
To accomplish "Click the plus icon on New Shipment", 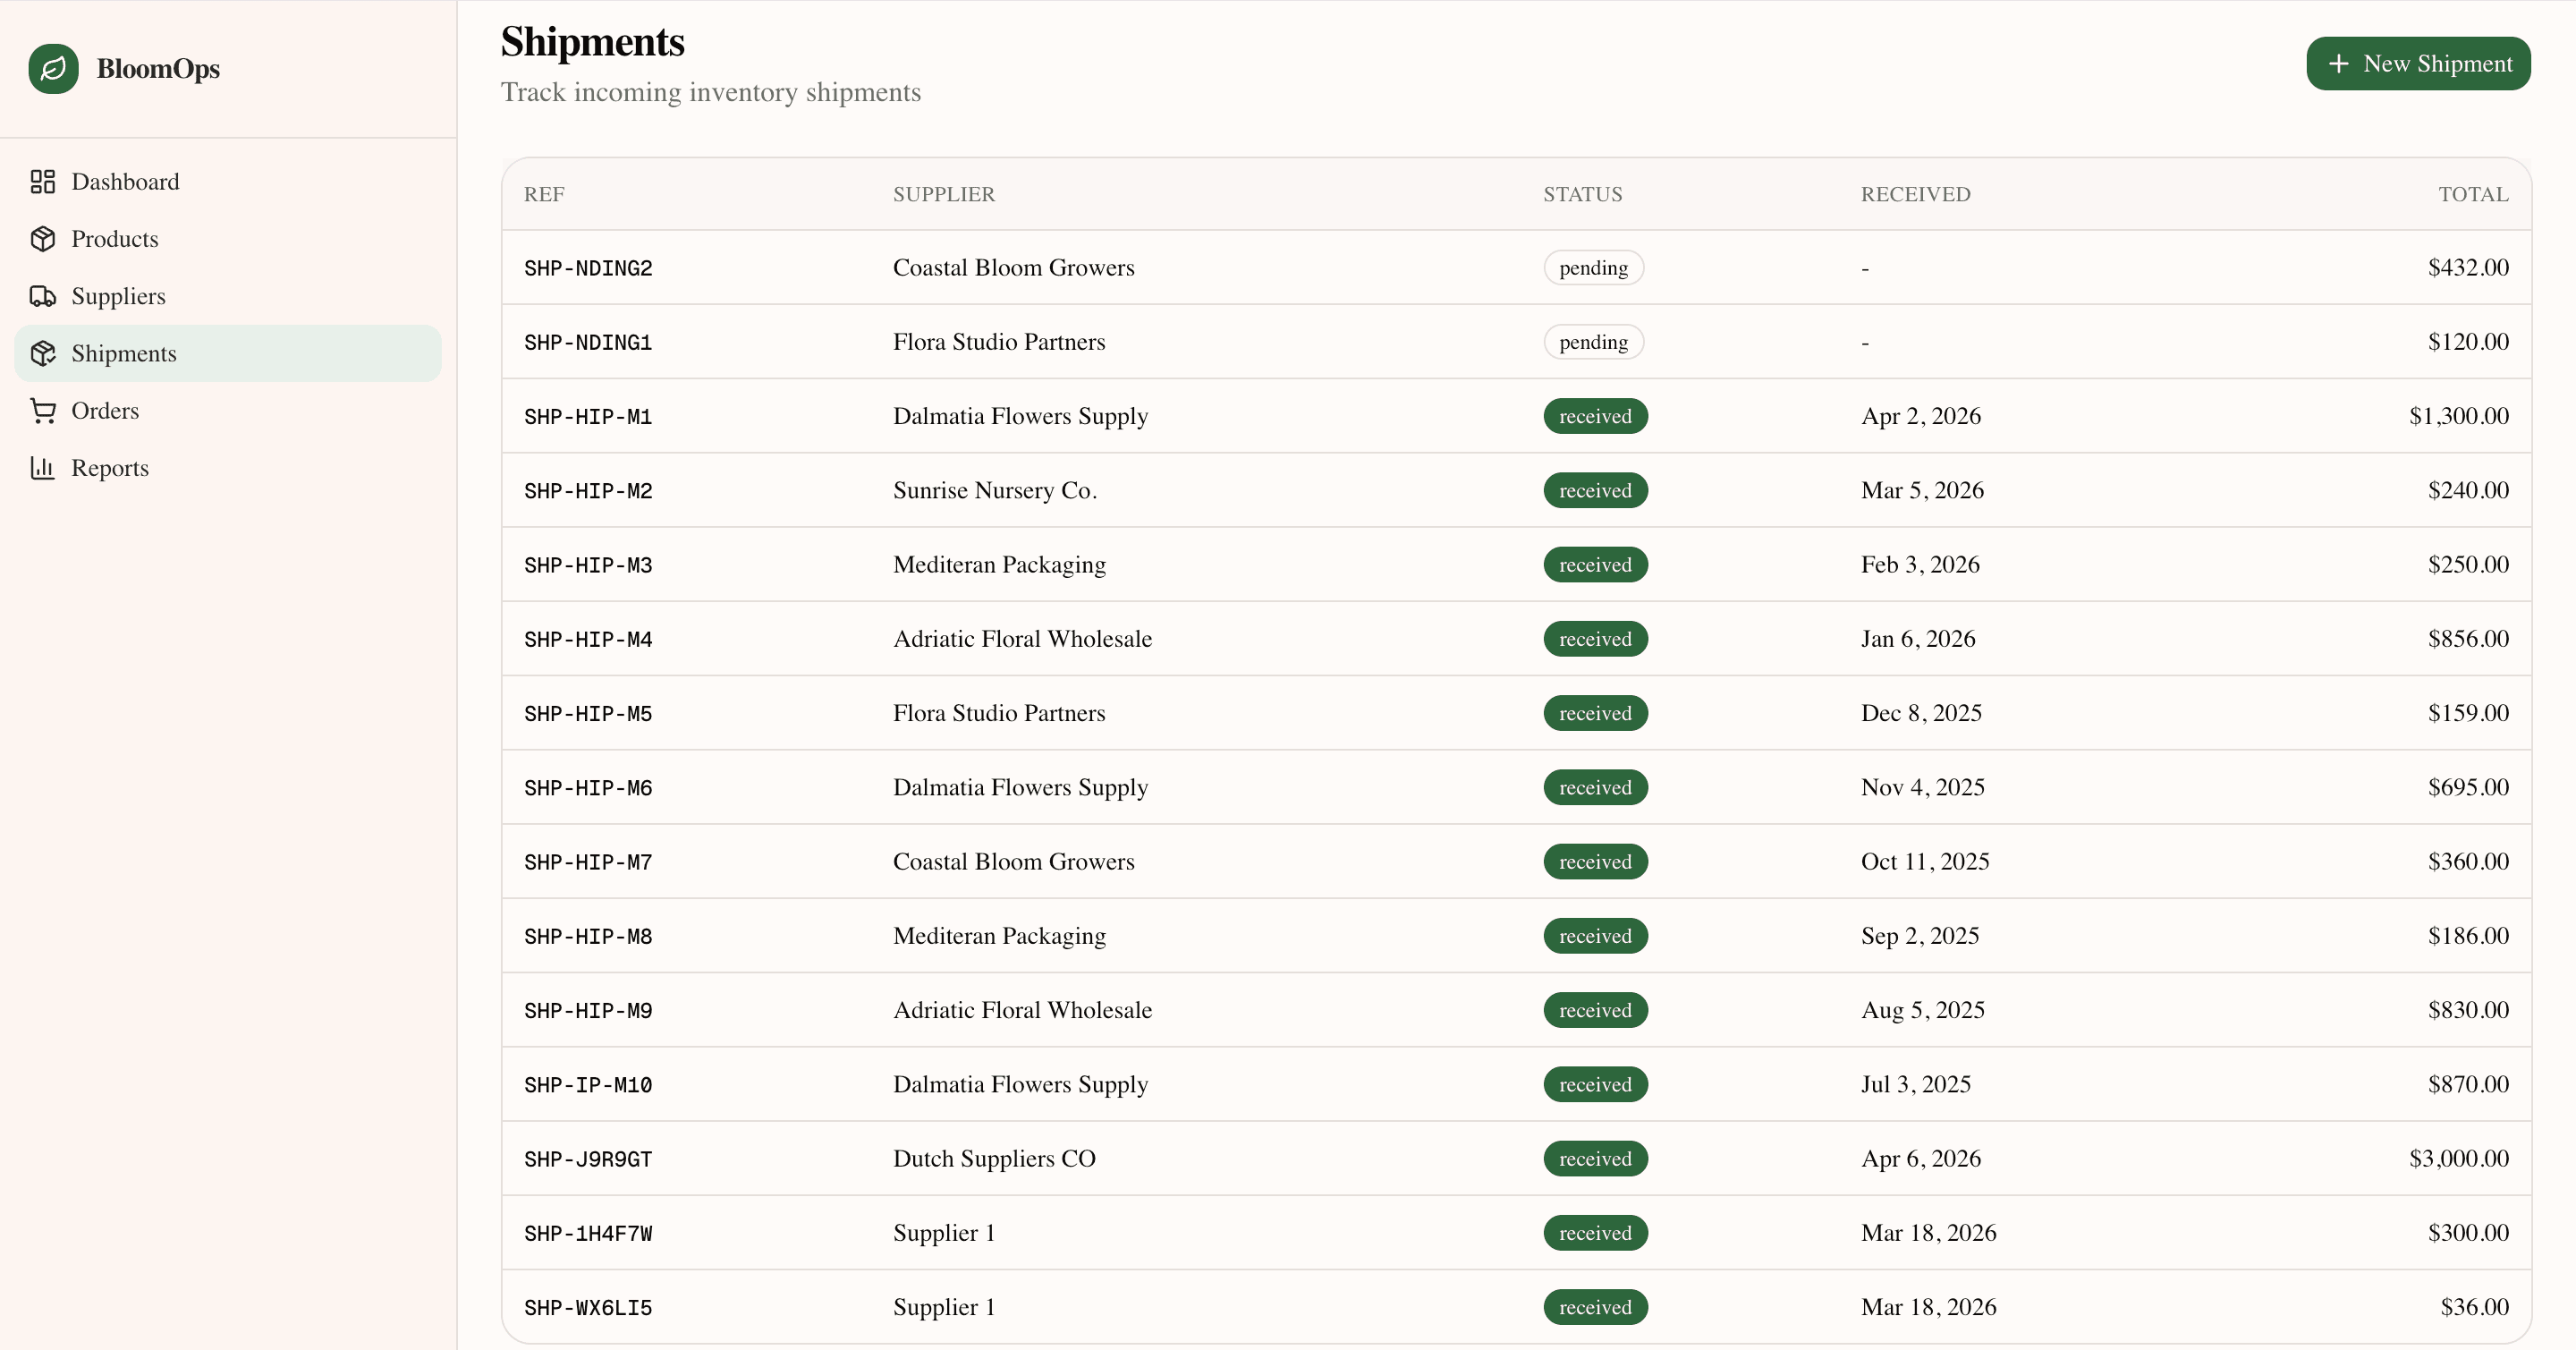I will pos(2338,63).
